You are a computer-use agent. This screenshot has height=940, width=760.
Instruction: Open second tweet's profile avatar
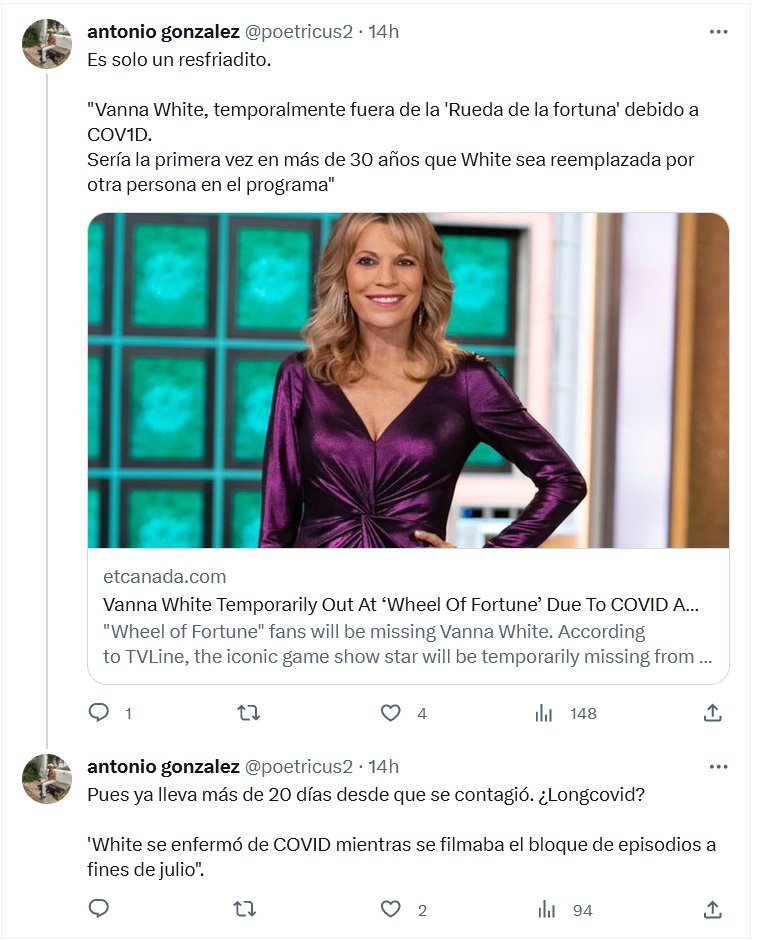47,779
